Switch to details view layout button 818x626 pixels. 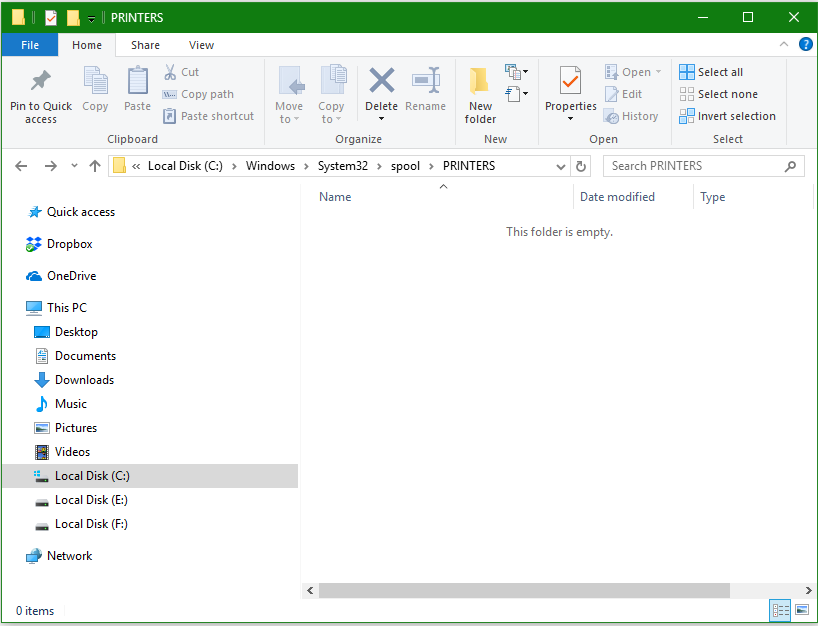[780, 610]
